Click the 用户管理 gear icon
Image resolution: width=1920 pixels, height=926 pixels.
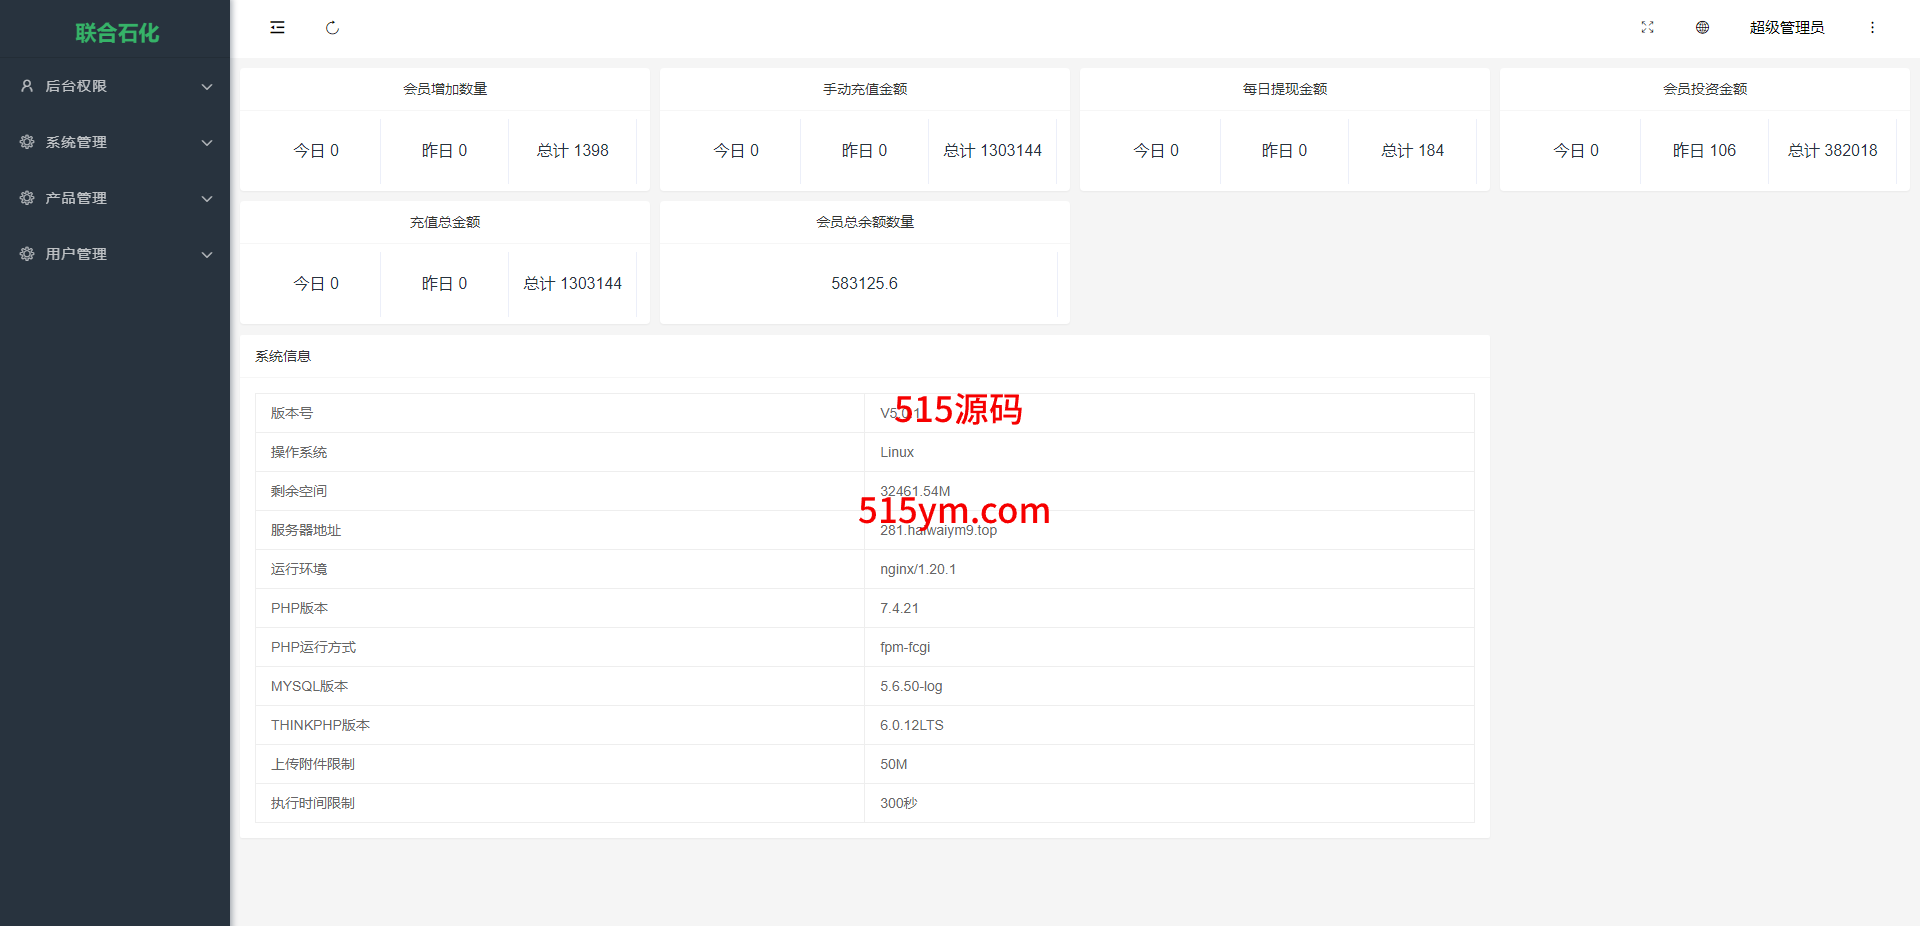27,254
